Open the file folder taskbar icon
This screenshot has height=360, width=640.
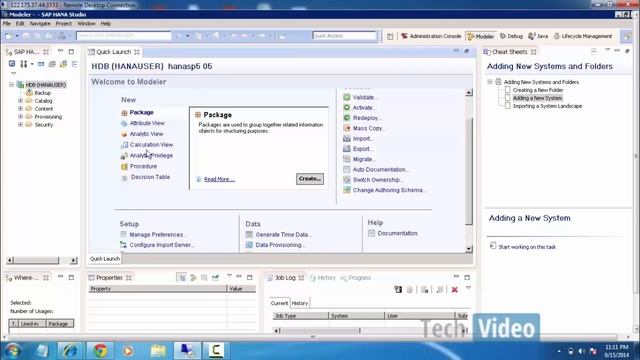[158, 350]
